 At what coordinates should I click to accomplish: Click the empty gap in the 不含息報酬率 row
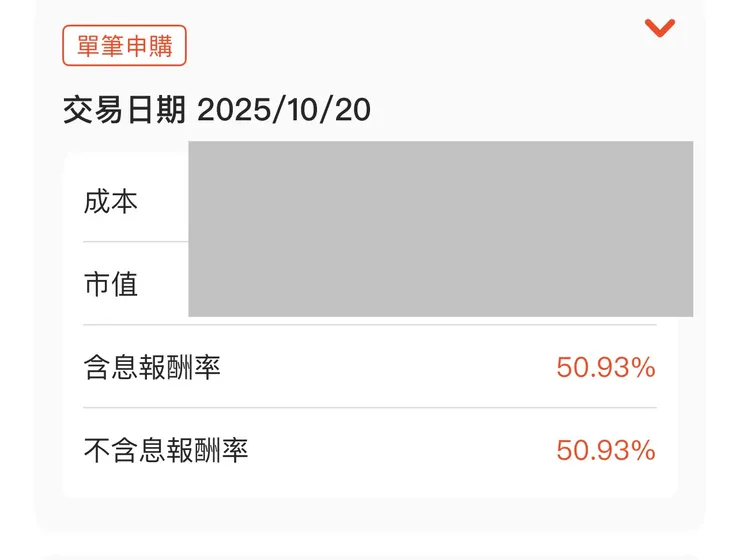point(400,450)
